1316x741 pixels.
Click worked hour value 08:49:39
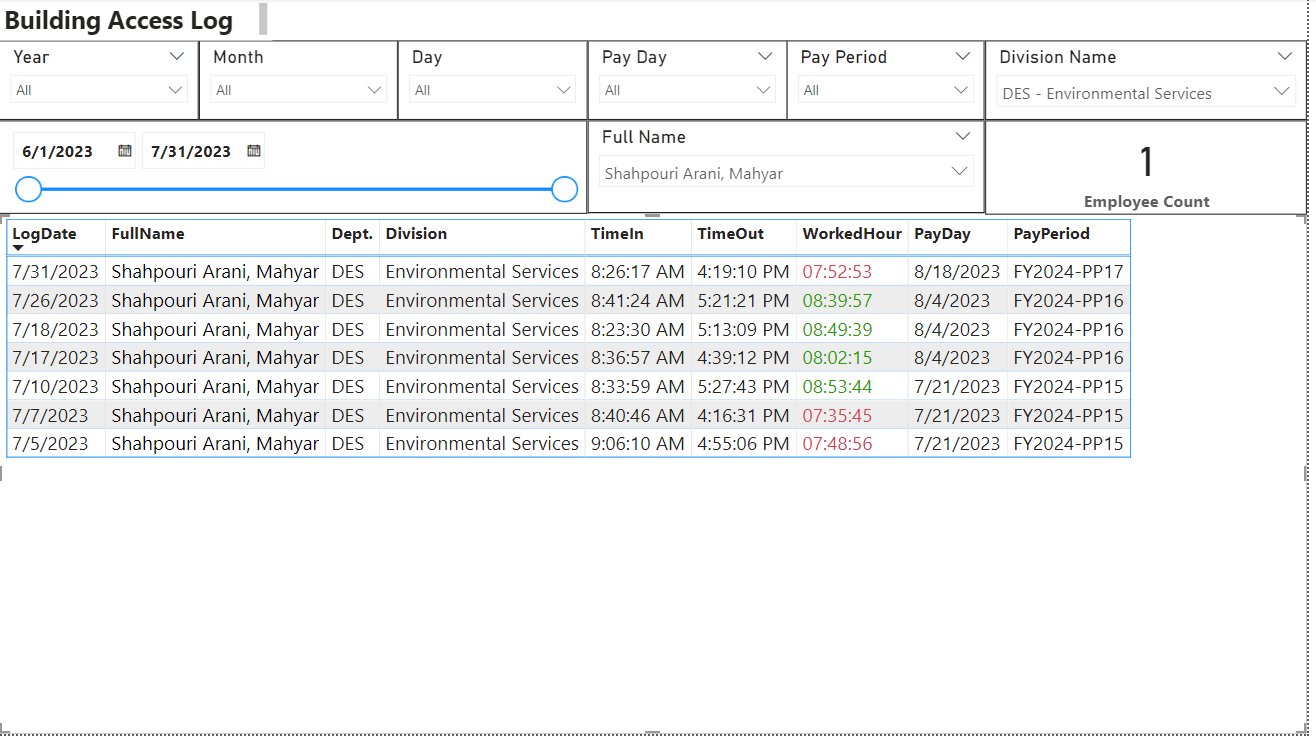pyautogui.click(x=837, y=329)
